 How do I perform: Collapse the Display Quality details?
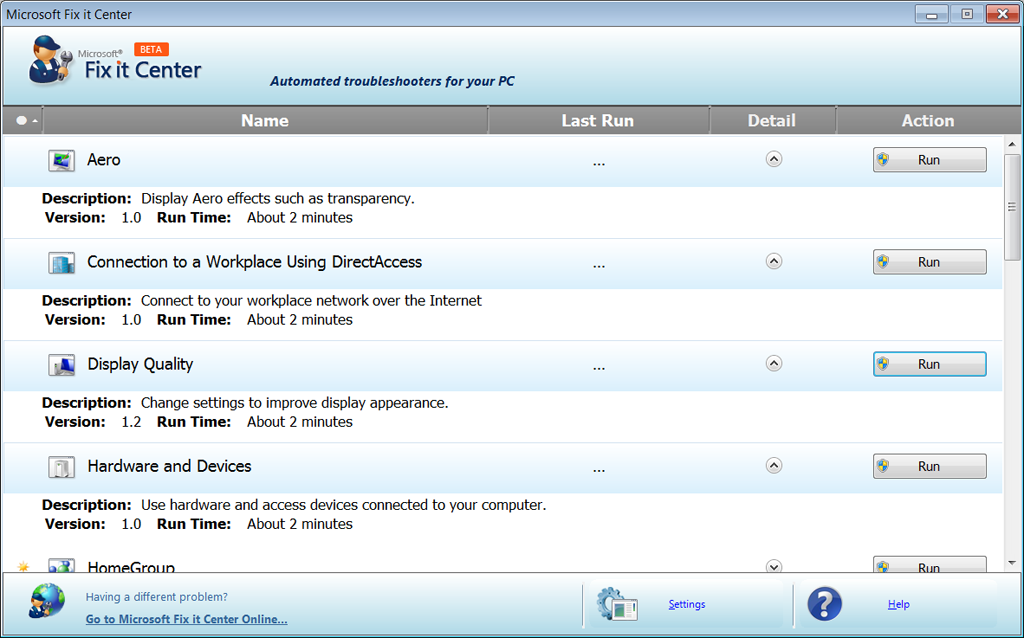[774, 364]
